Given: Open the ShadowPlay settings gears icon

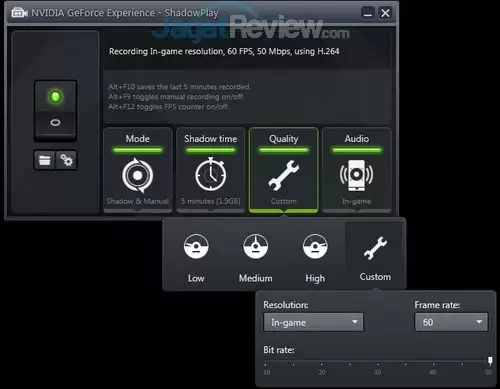Looking at the screenshot, I should tap(66, 160).
